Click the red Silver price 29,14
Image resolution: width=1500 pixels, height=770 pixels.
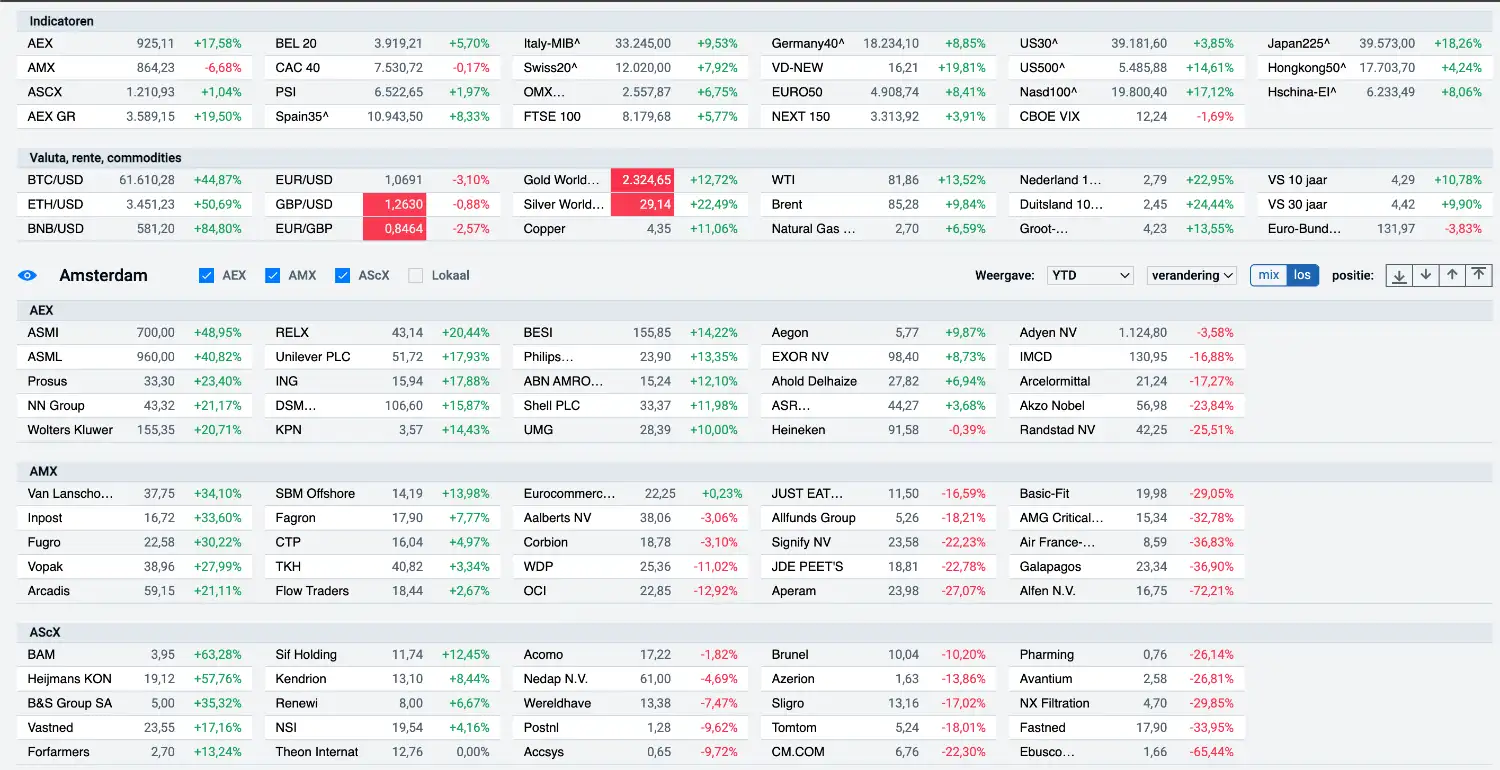coord(643,204)
